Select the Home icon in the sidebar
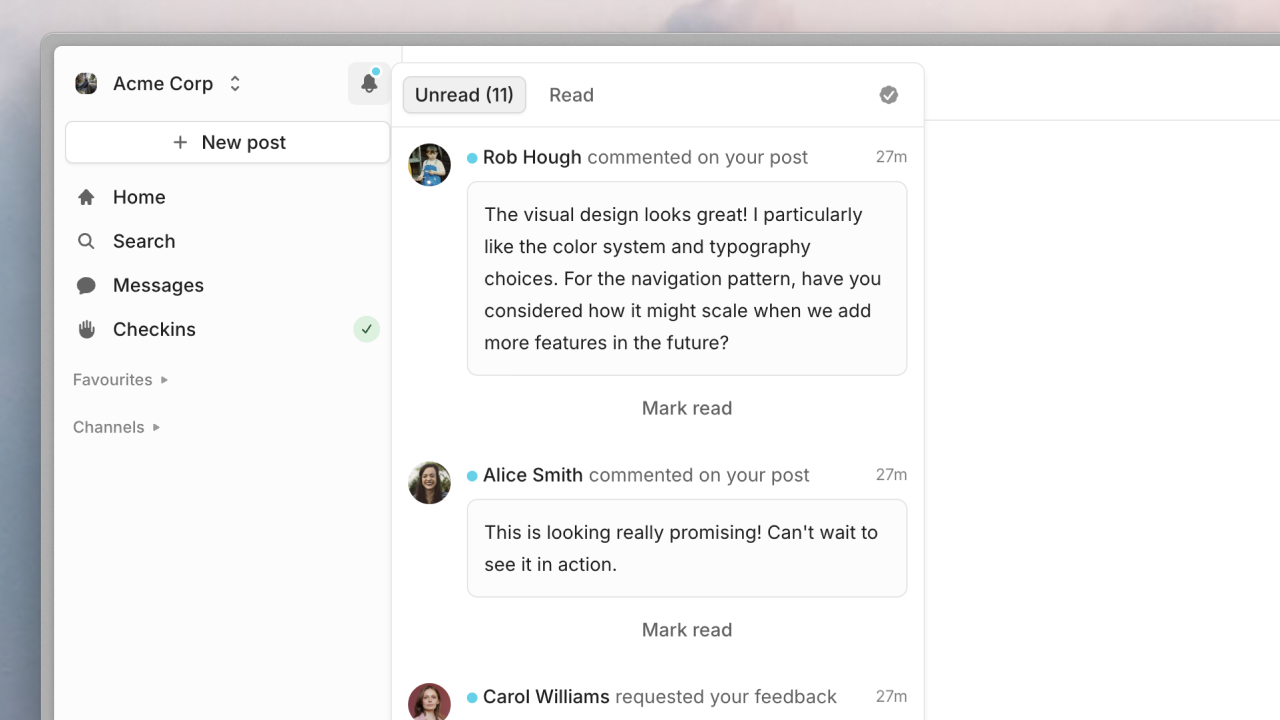 click(x=86, y=197)
